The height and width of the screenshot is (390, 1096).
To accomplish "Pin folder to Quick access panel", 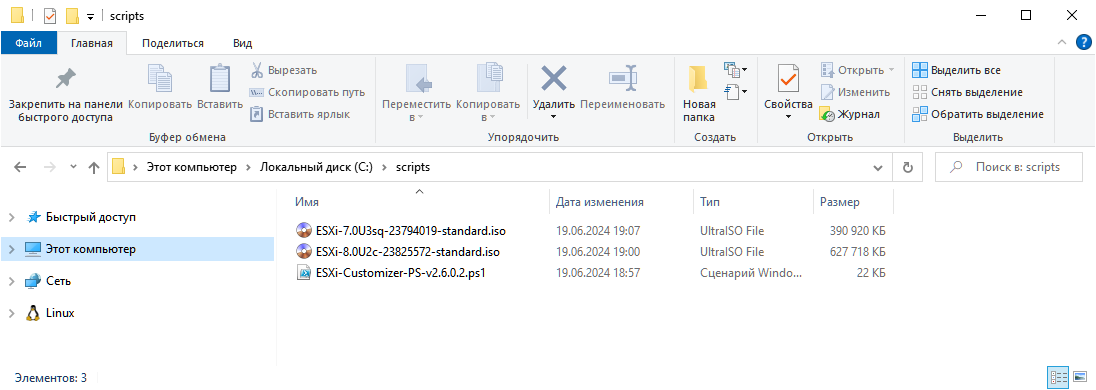I will click(x=65, y=92).
